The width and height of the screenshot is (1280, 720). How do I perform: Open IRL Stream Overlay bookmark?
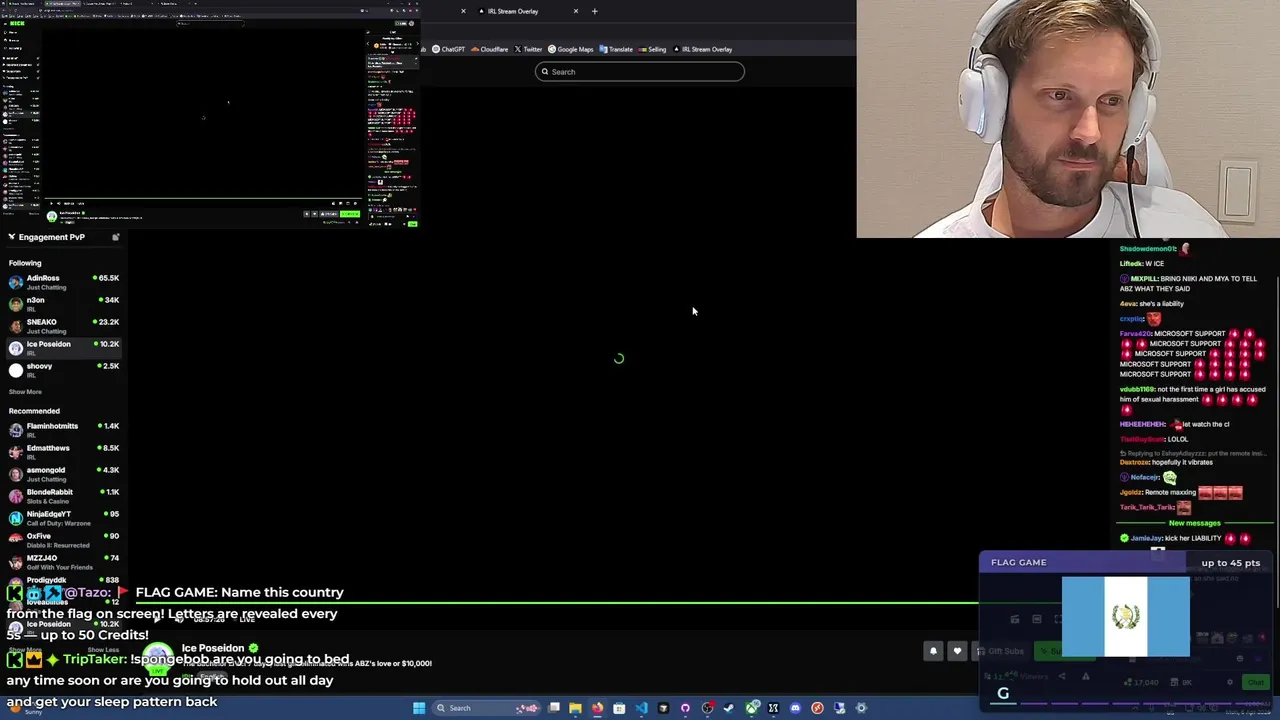pyautogui.click(x=703, y=49)
